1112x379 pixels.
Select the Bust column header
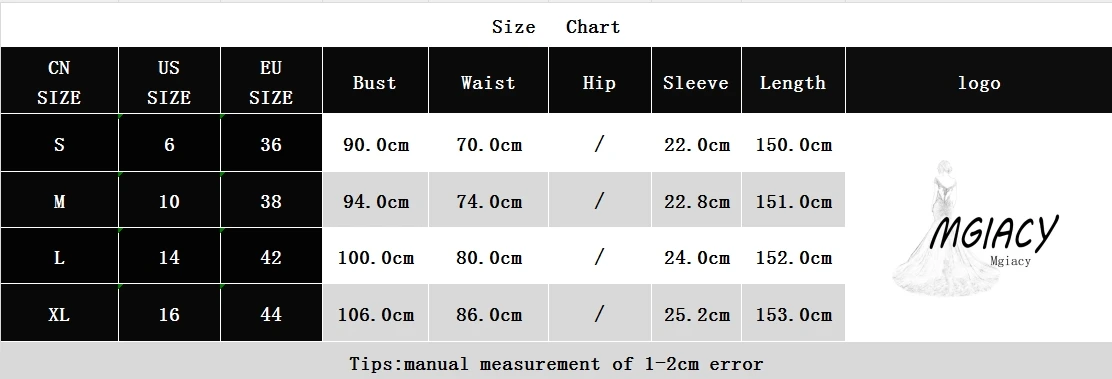375,81
